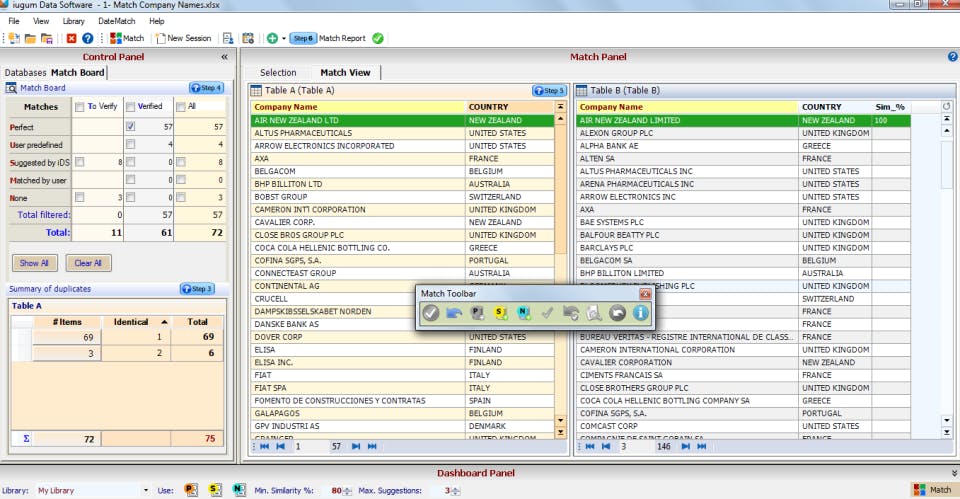This screenshot has height=499, width=960.
Task: Uncheck the Perfect matches Verified checkbox
Action: coord(130,127)
